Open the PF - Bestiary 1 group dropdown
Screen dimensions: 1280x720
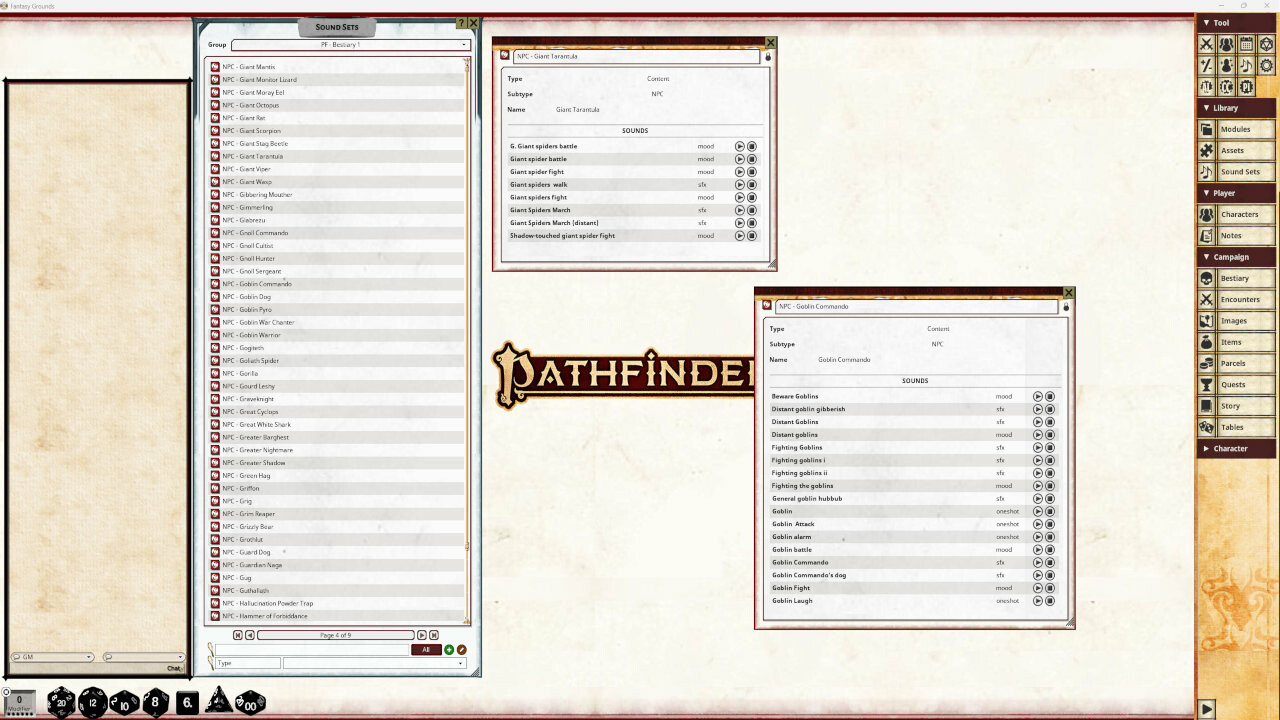point(351,44)
